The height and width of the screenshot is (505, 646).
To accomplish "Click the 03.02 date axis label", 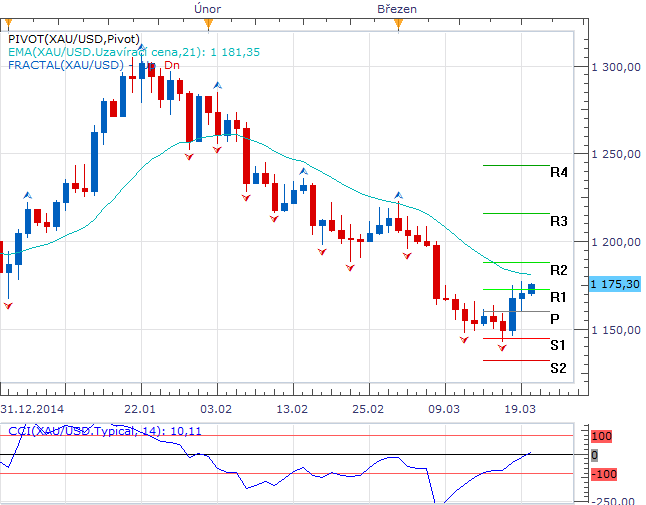I will click(x=216, y=409).
